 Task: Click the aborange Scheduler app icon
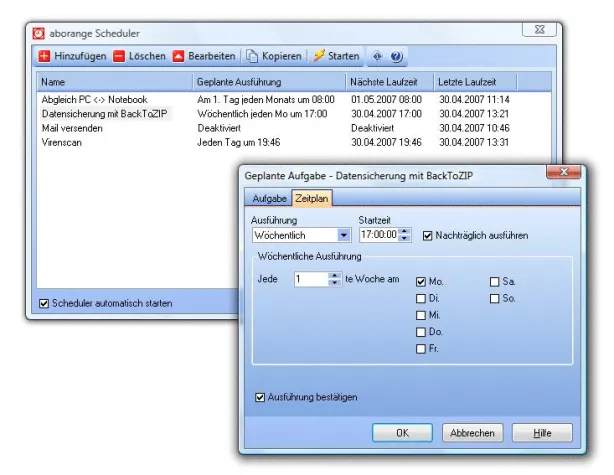coord(39,33)
